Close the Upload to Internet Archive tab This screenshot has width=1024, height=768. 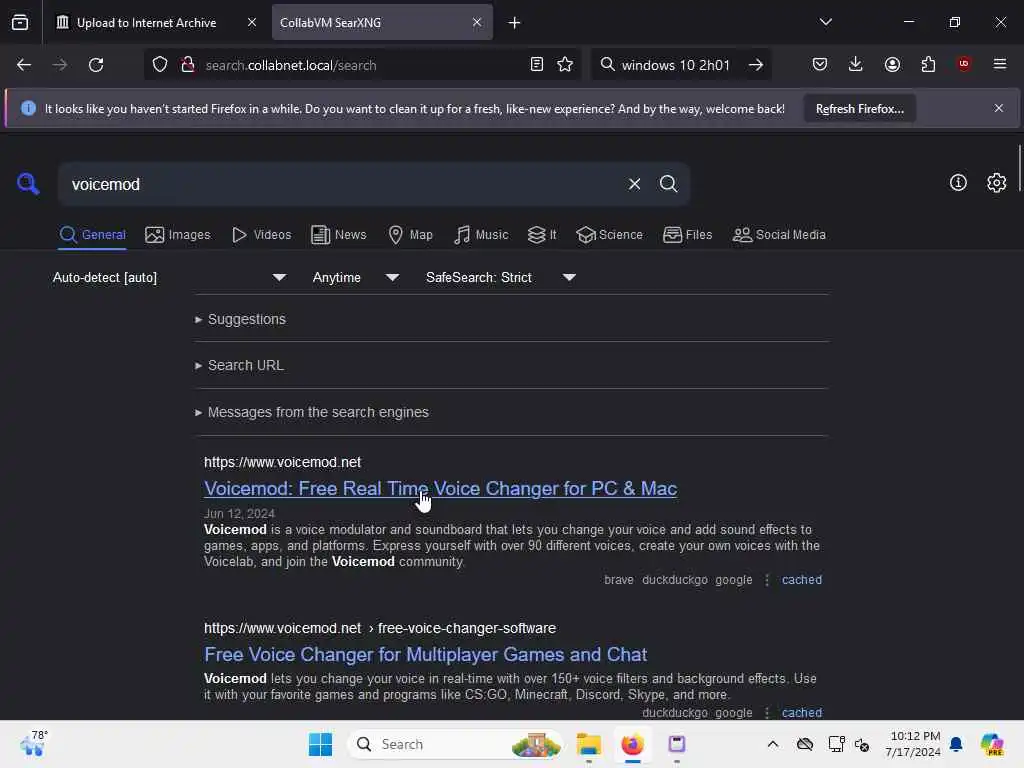click(252, 22)
